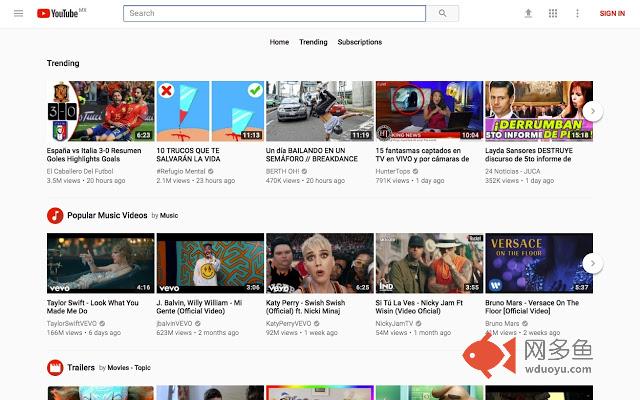
Task: Open the three-dot settings menu
Action: (577, 13)
